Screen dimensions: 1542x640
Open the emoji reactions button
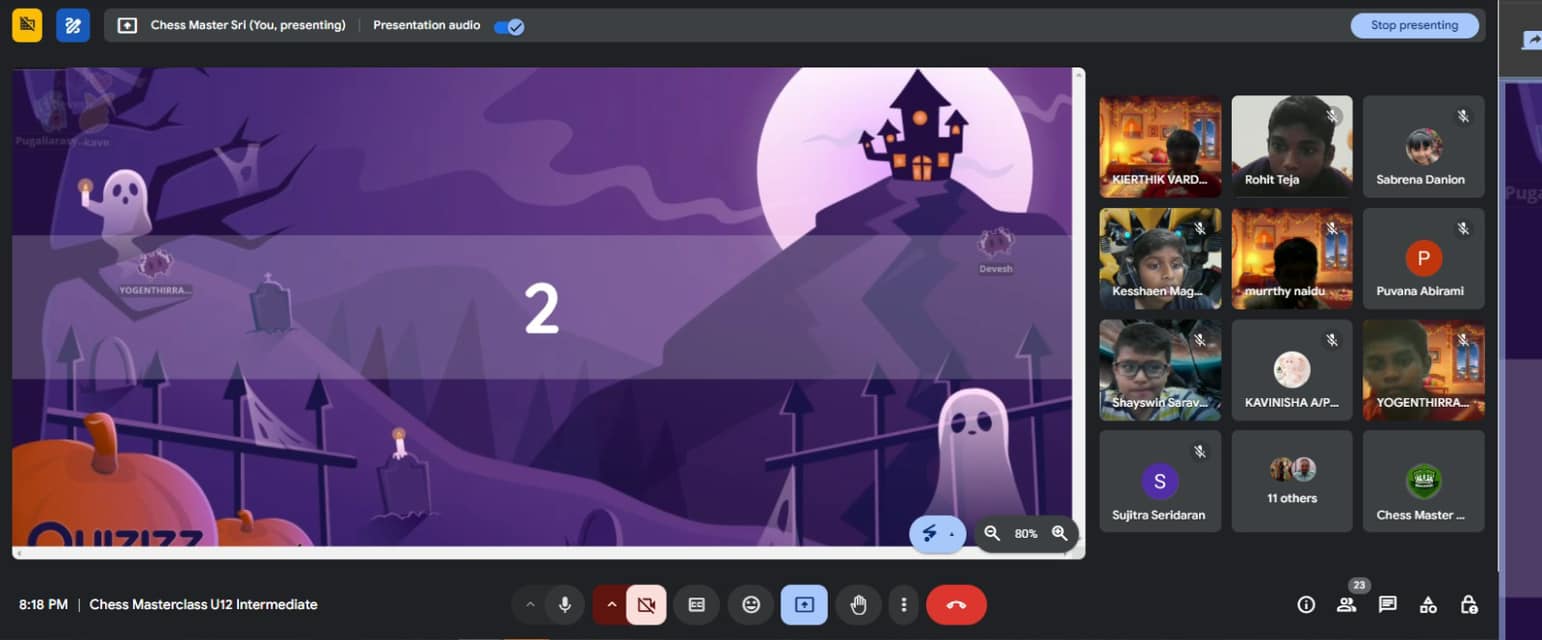[x=751, y=604]
